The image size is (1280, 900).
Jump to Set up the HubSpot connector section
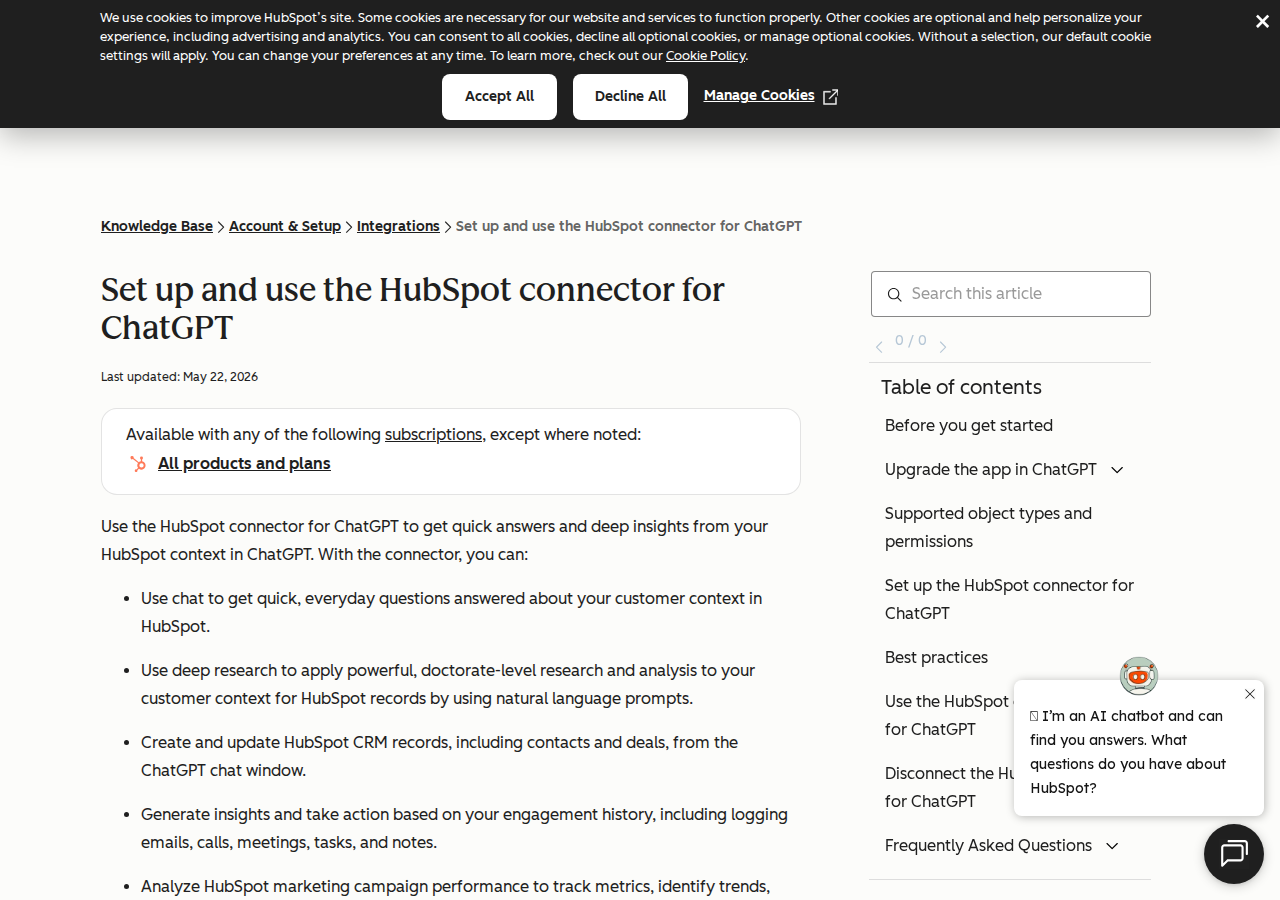(x=1009, y=599)
